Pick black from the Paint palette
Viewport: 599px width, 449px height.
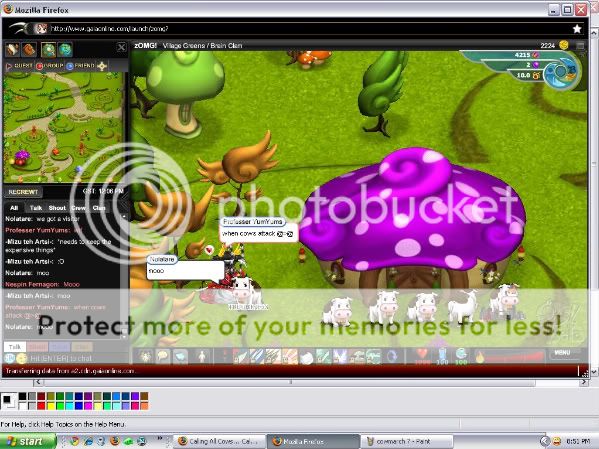tap(23, 396)
